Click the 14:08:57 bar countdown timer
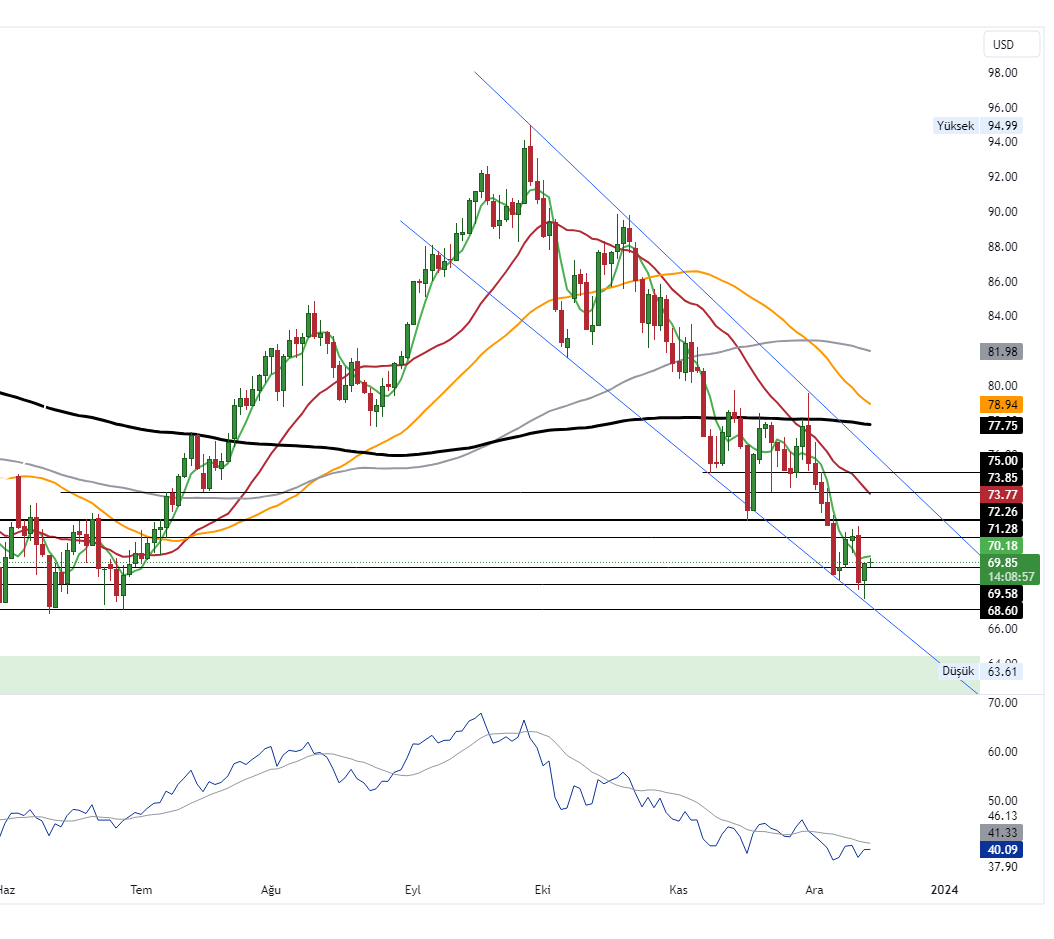 1010,577
